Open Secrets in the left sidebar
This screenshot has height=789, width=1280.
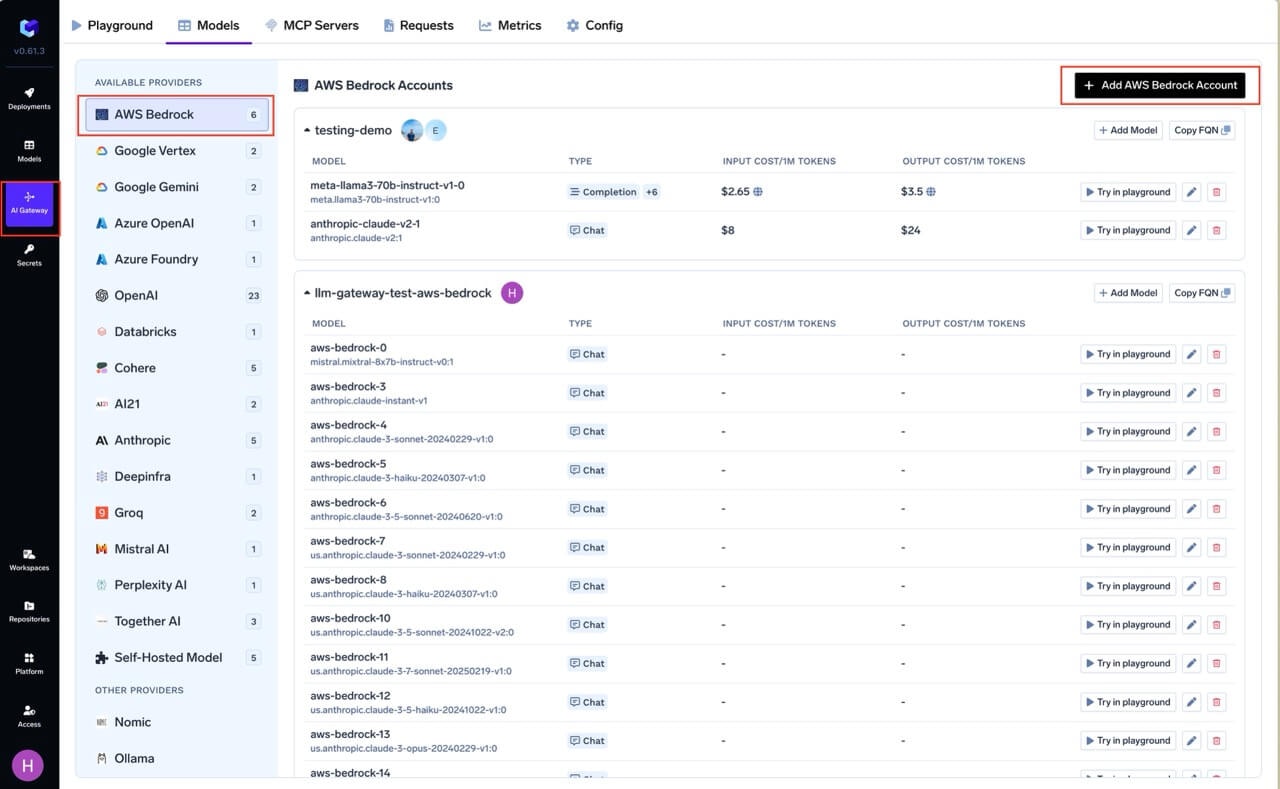tap(29, 255)
